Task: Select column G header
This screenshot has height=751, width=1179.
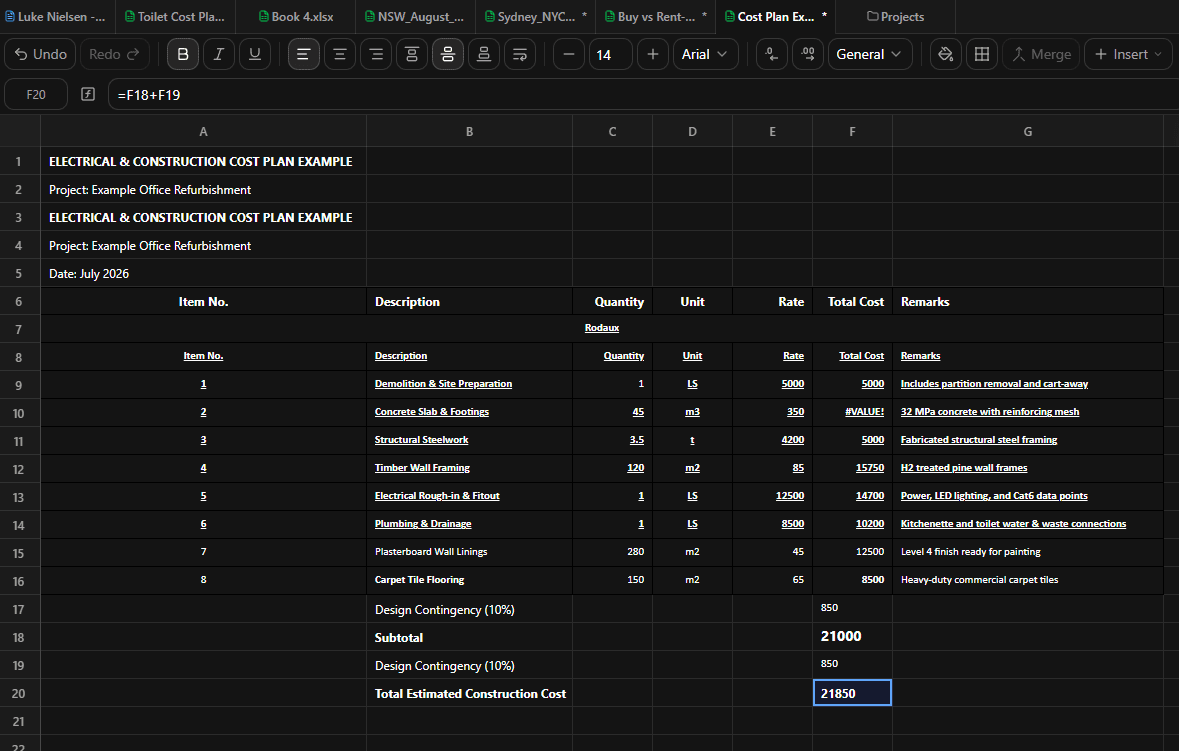Action: pyautogui.click(x=1028, y=132)
